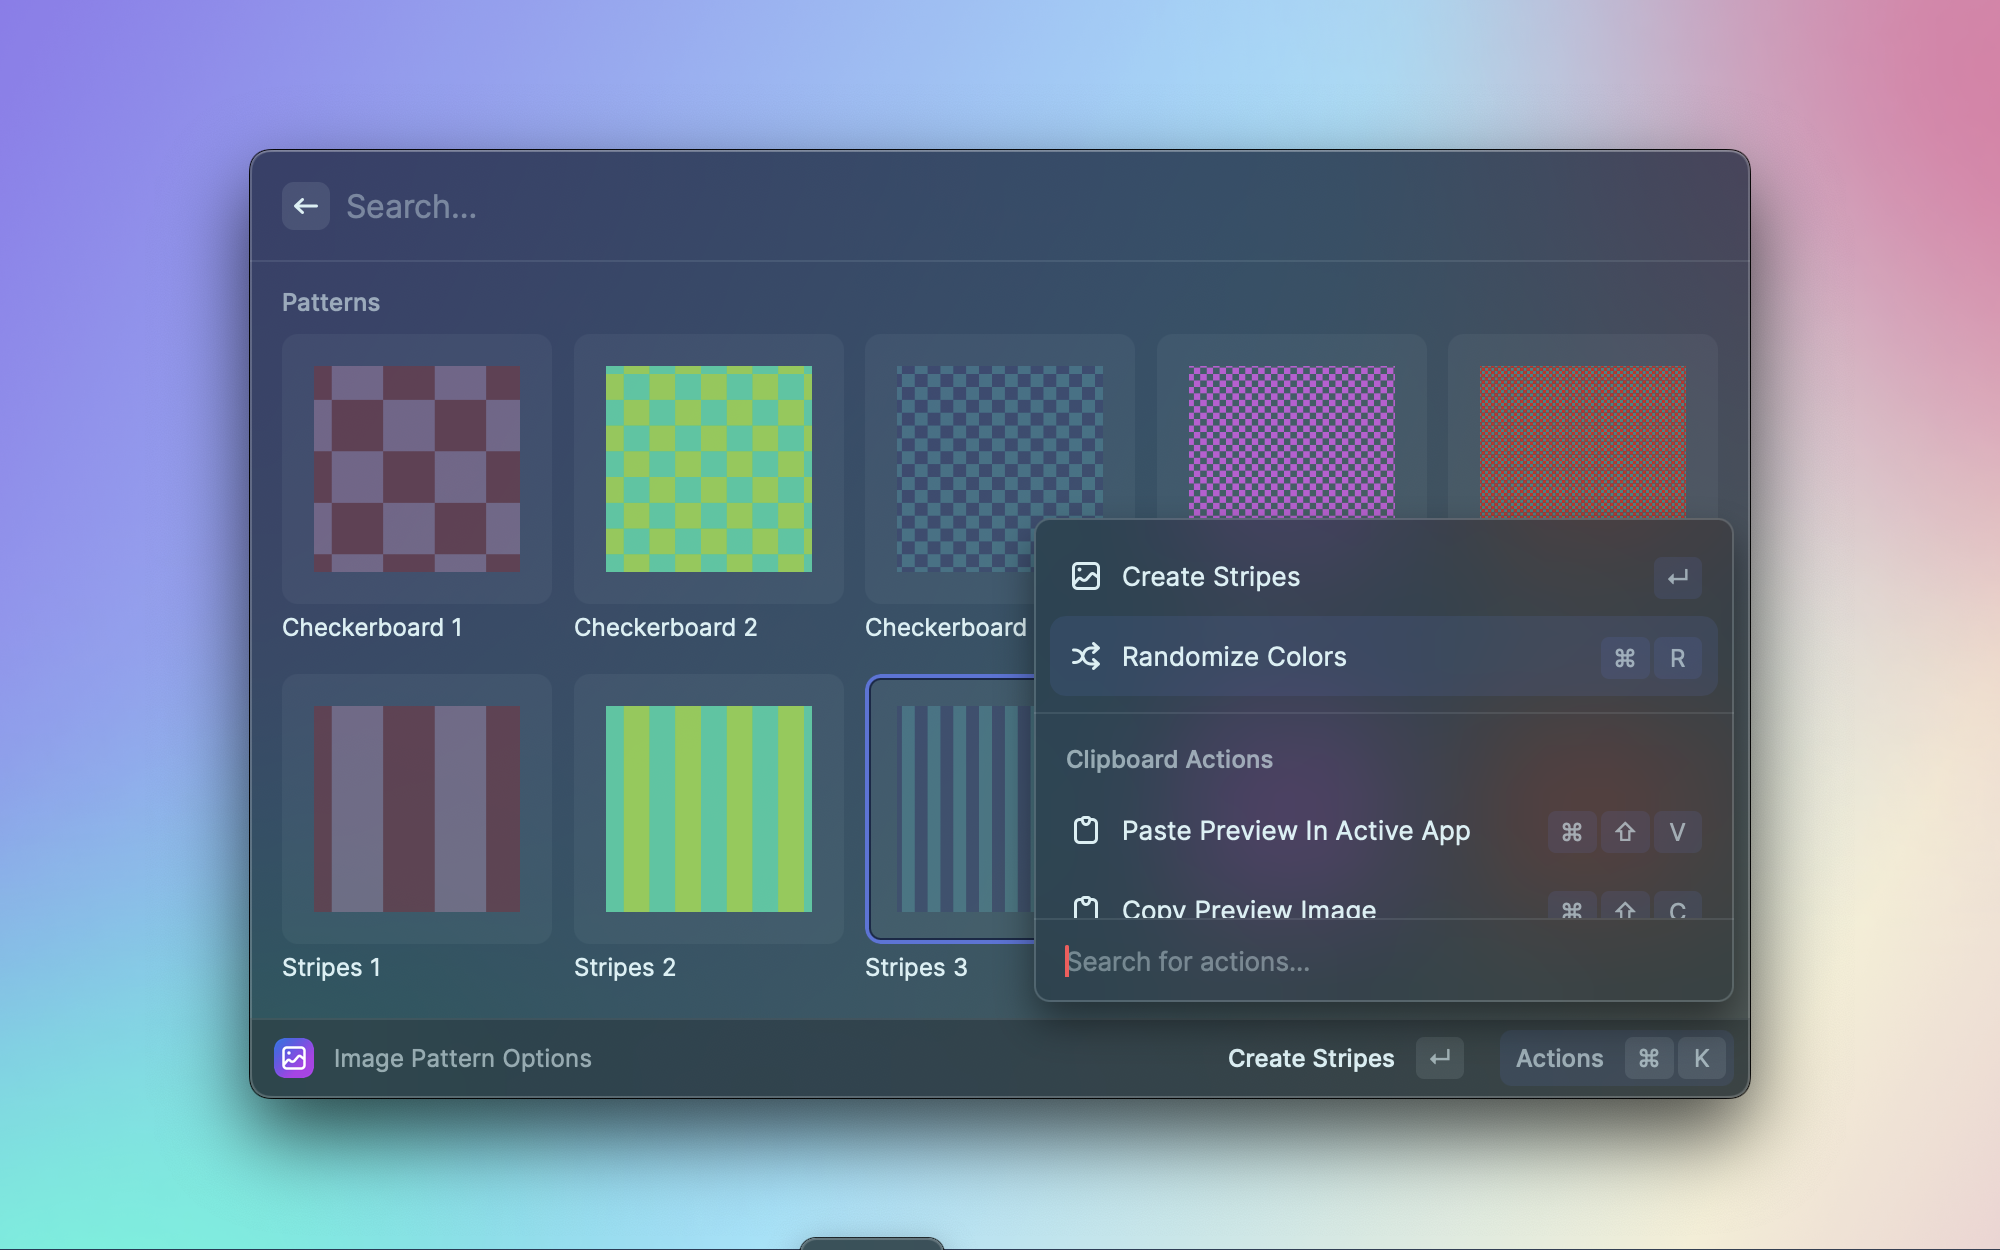This screenshot has height=1250, width=2000.
Task: Click the Copy Preview Image clipboard icon
Action: coord(1086,908)
